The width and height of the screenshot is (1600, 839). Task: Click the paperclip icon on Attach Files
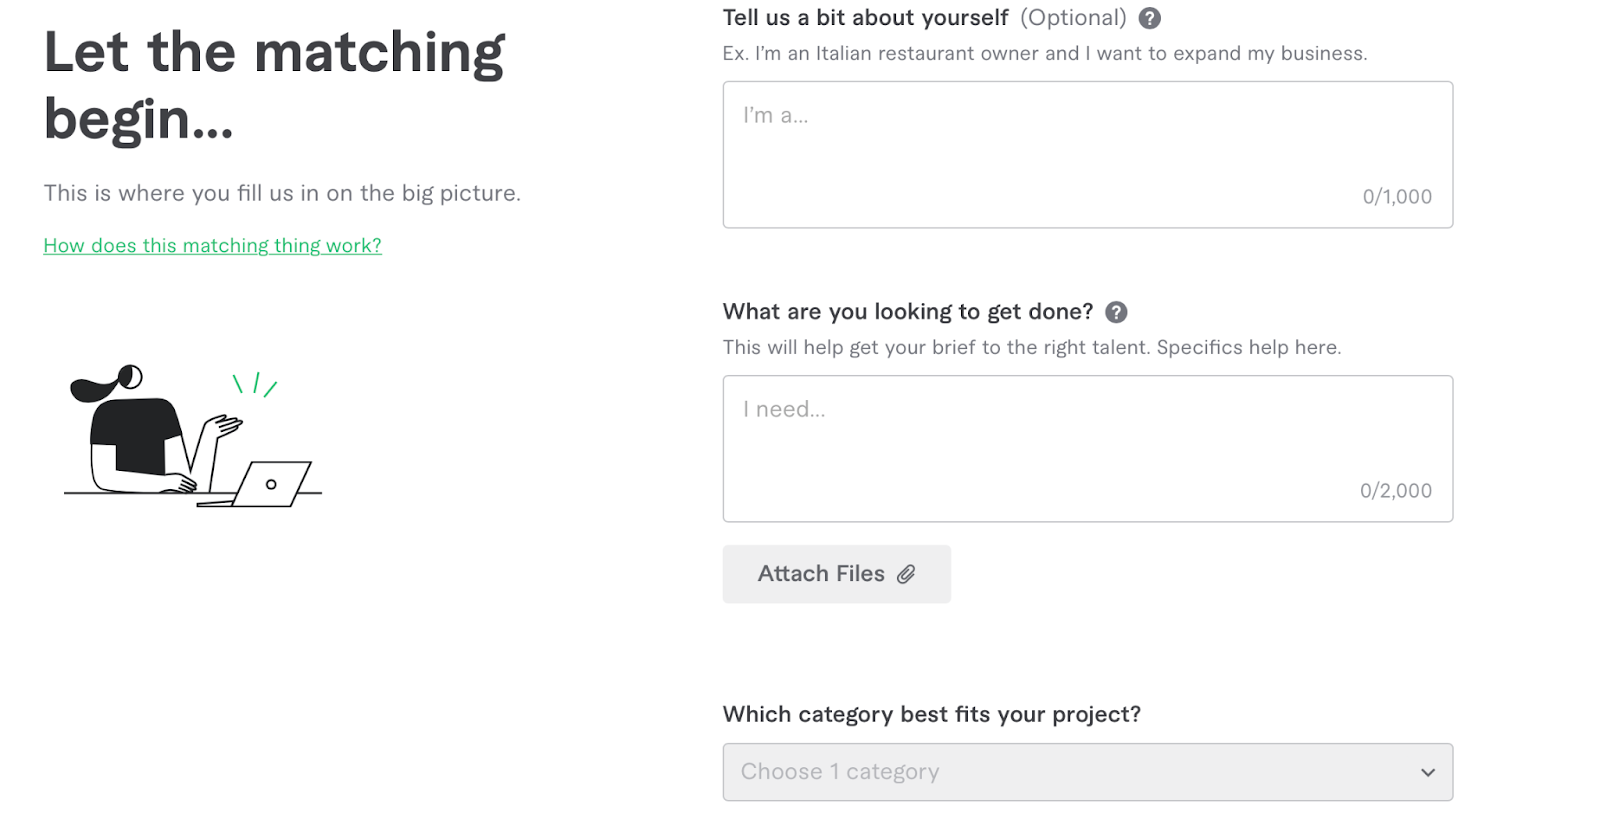[x=906, y=574]
